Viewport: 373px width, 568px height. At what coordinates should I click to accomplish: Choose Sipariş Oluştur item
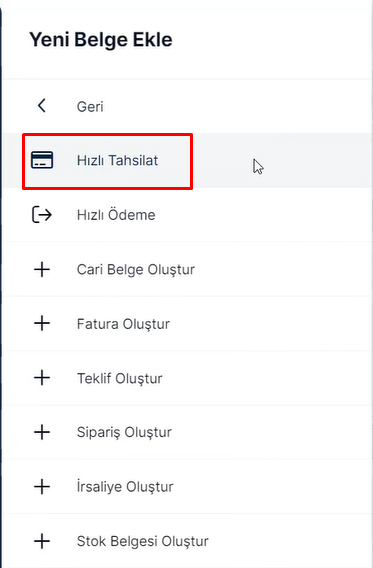124,433
